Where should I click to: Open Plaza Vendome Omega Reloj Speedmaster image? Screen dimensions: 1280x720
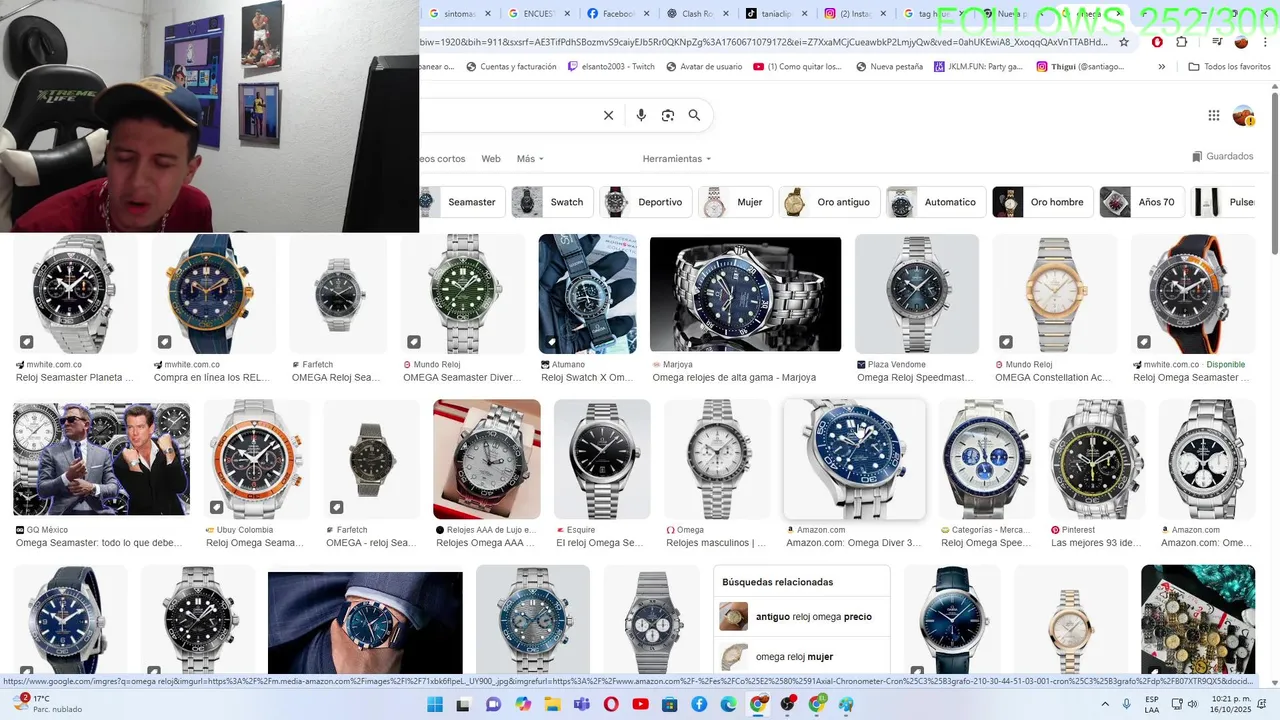[x=916, y=295]
